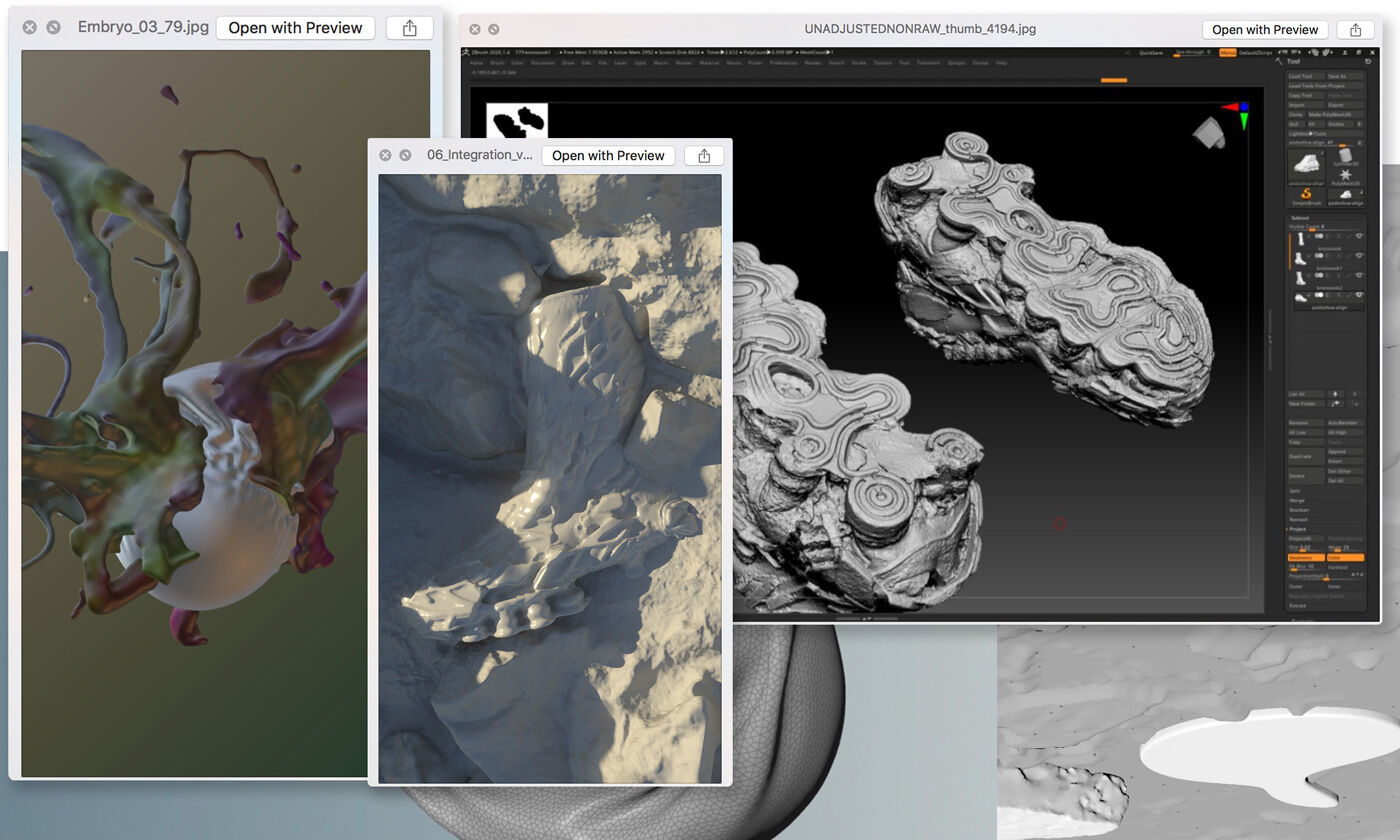The width and height of the screenshot is (1400, 840).
Task: Expand the Extract section
Action: click(x=1298, y=606)
